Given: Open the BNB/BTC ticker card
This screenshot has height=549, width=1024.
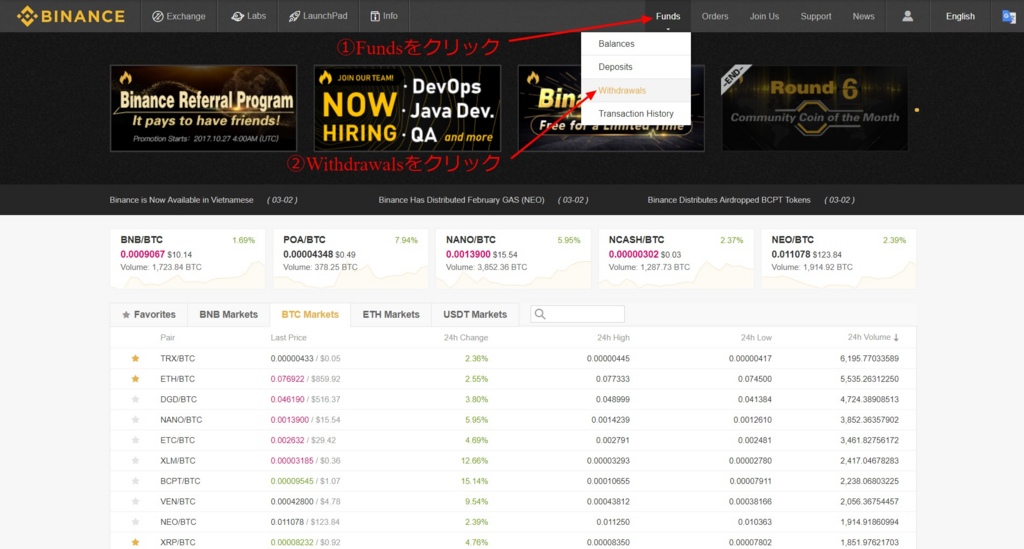Looking at the screenshot, I should tap(187, 259).
